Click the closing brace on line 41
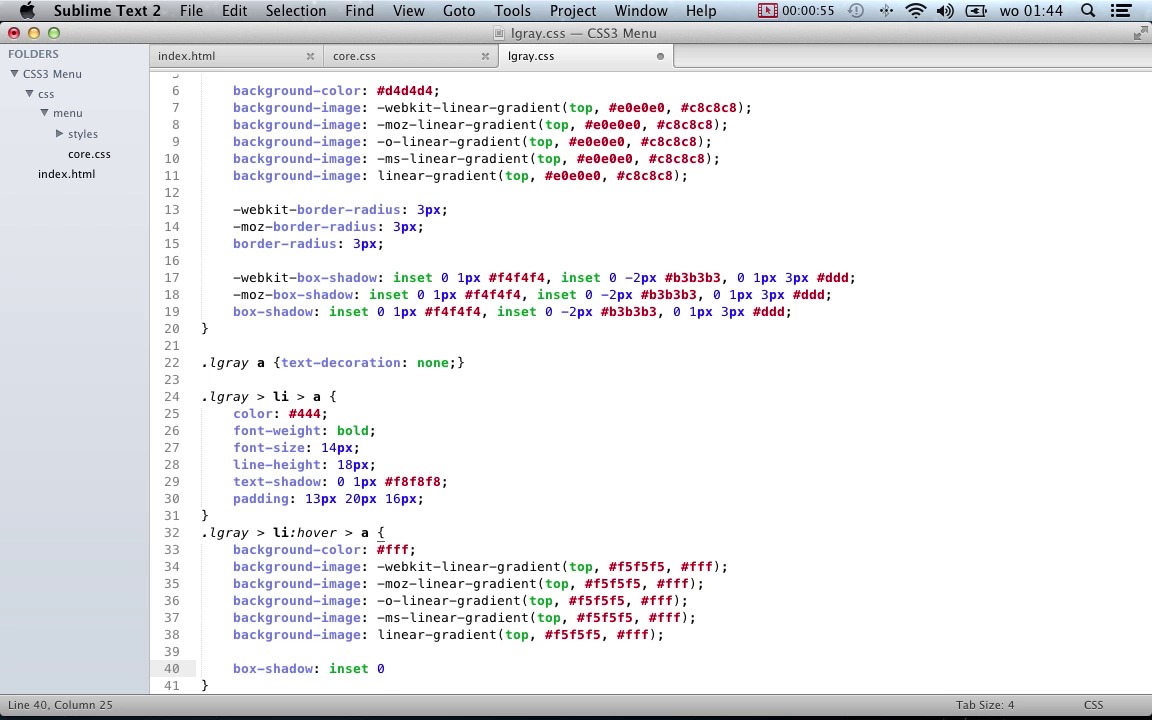The image size is (1152, 720). coord(205,685)
